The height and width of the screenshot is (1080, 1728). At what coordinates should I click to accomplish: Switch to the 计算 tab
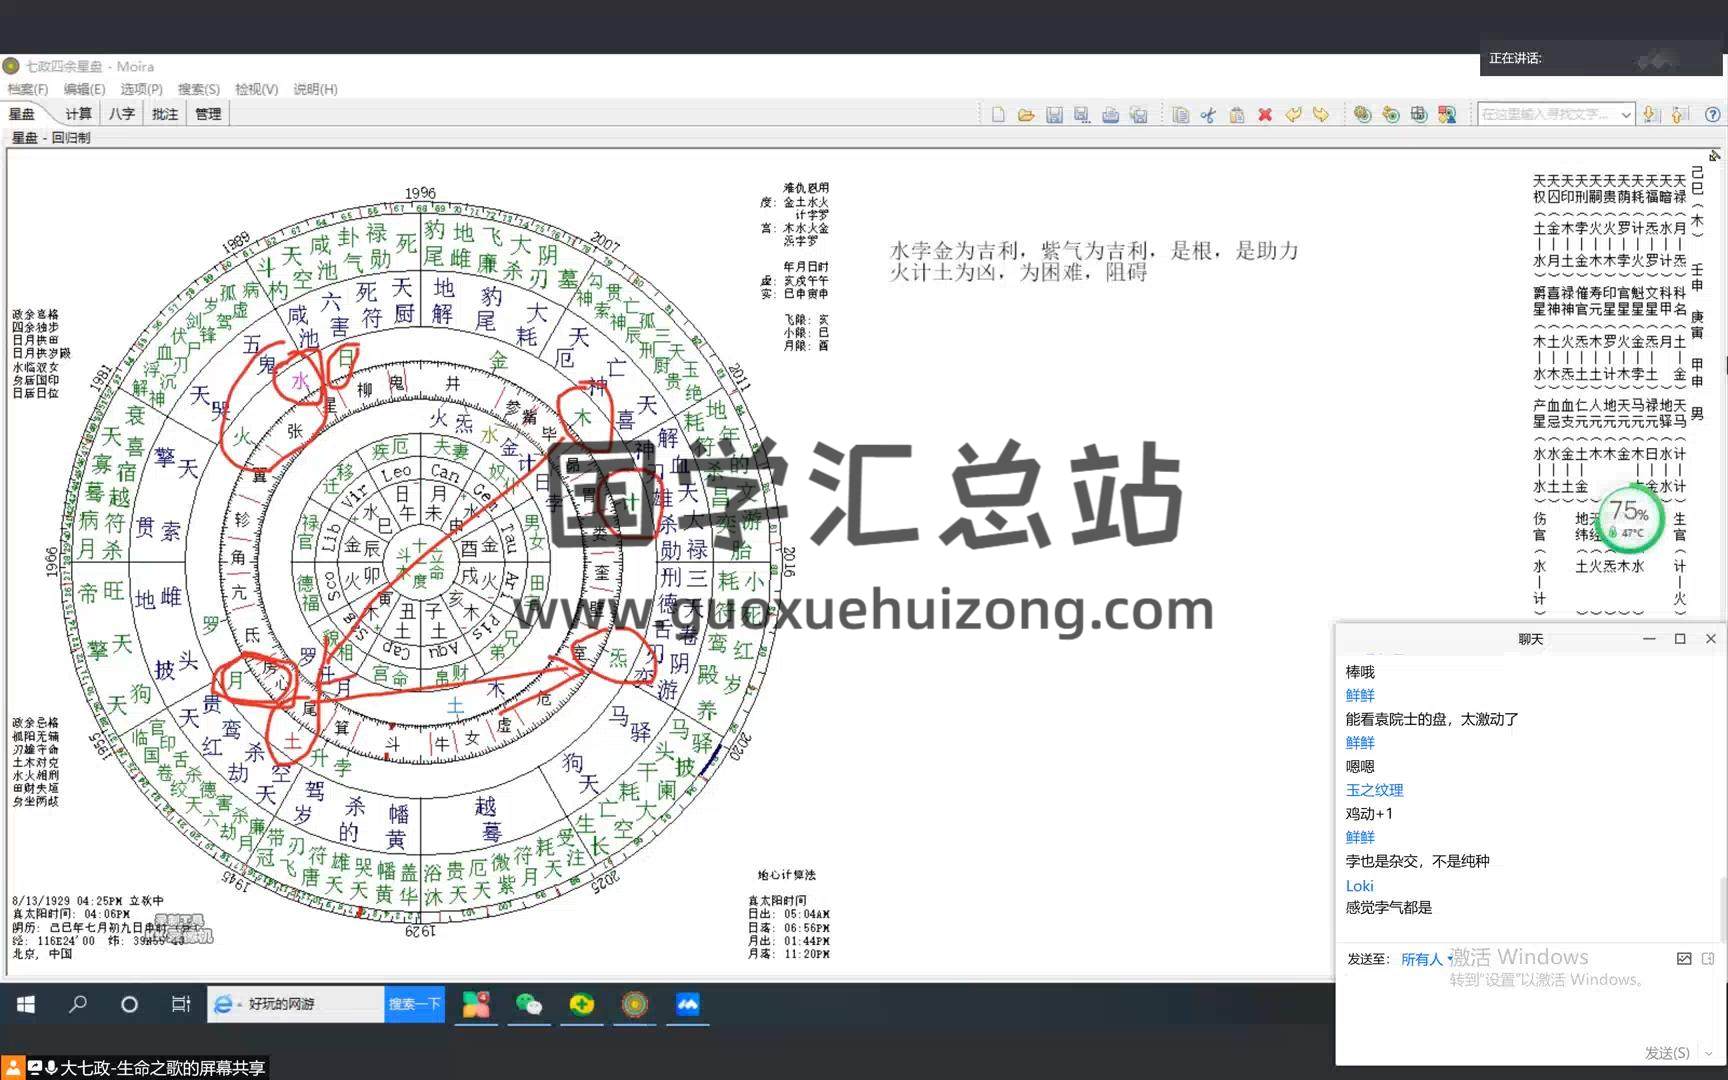[x=78, y=114]
